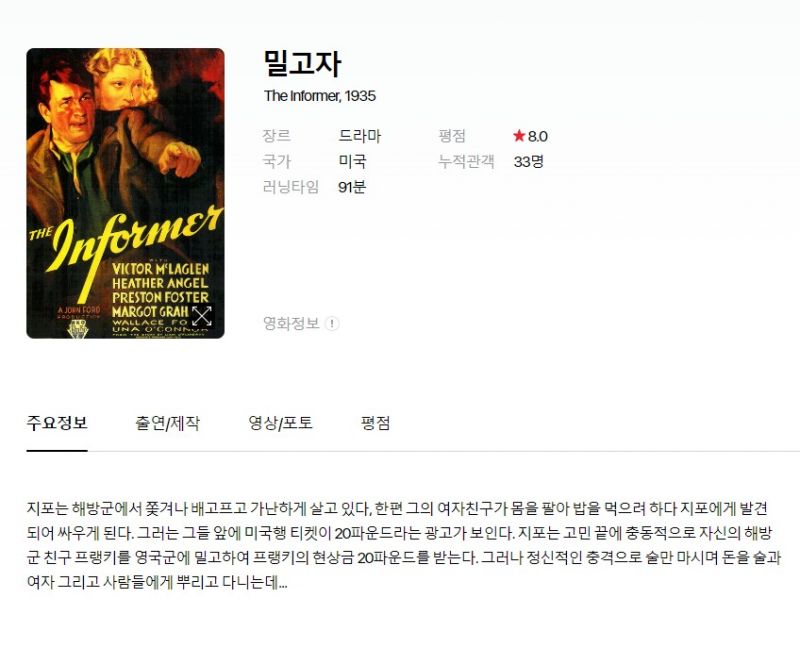The height and width of the screenshot is (648, 800).
Task: Enlarge the poster with the expand arrows icon
Action: pos(202,316)
